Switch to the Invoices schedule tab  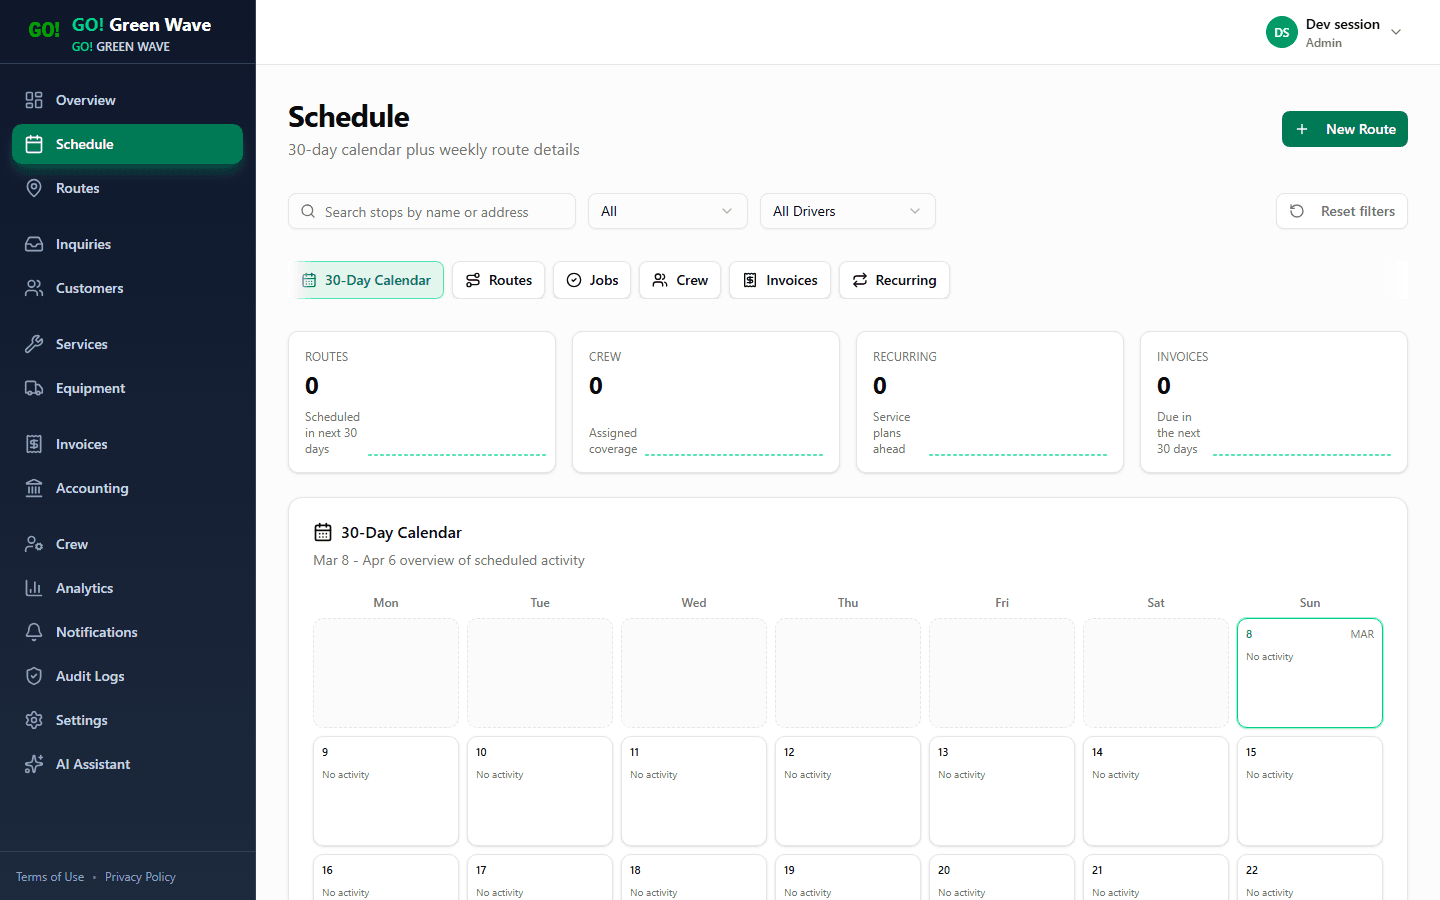(780, 280)
